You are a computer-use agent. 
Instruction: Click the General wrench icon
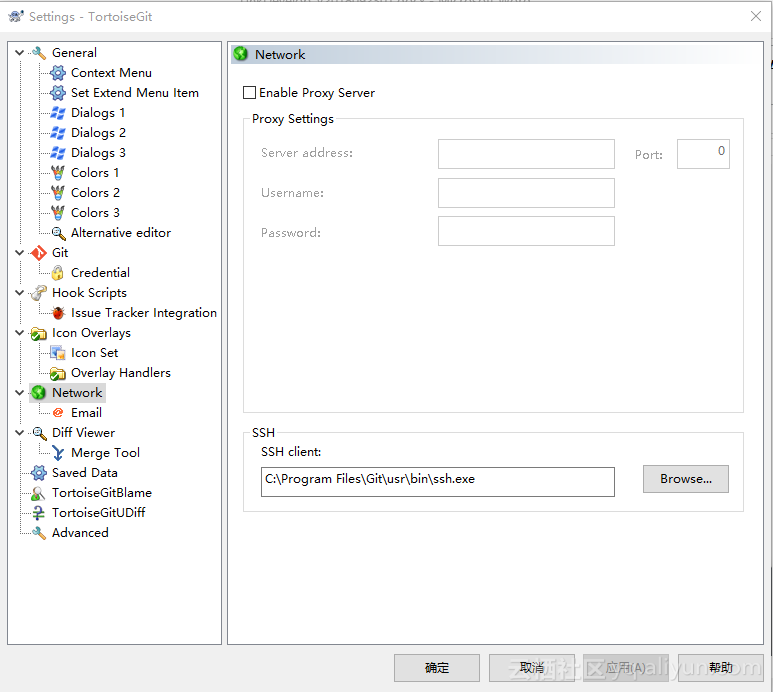(38, 53)
